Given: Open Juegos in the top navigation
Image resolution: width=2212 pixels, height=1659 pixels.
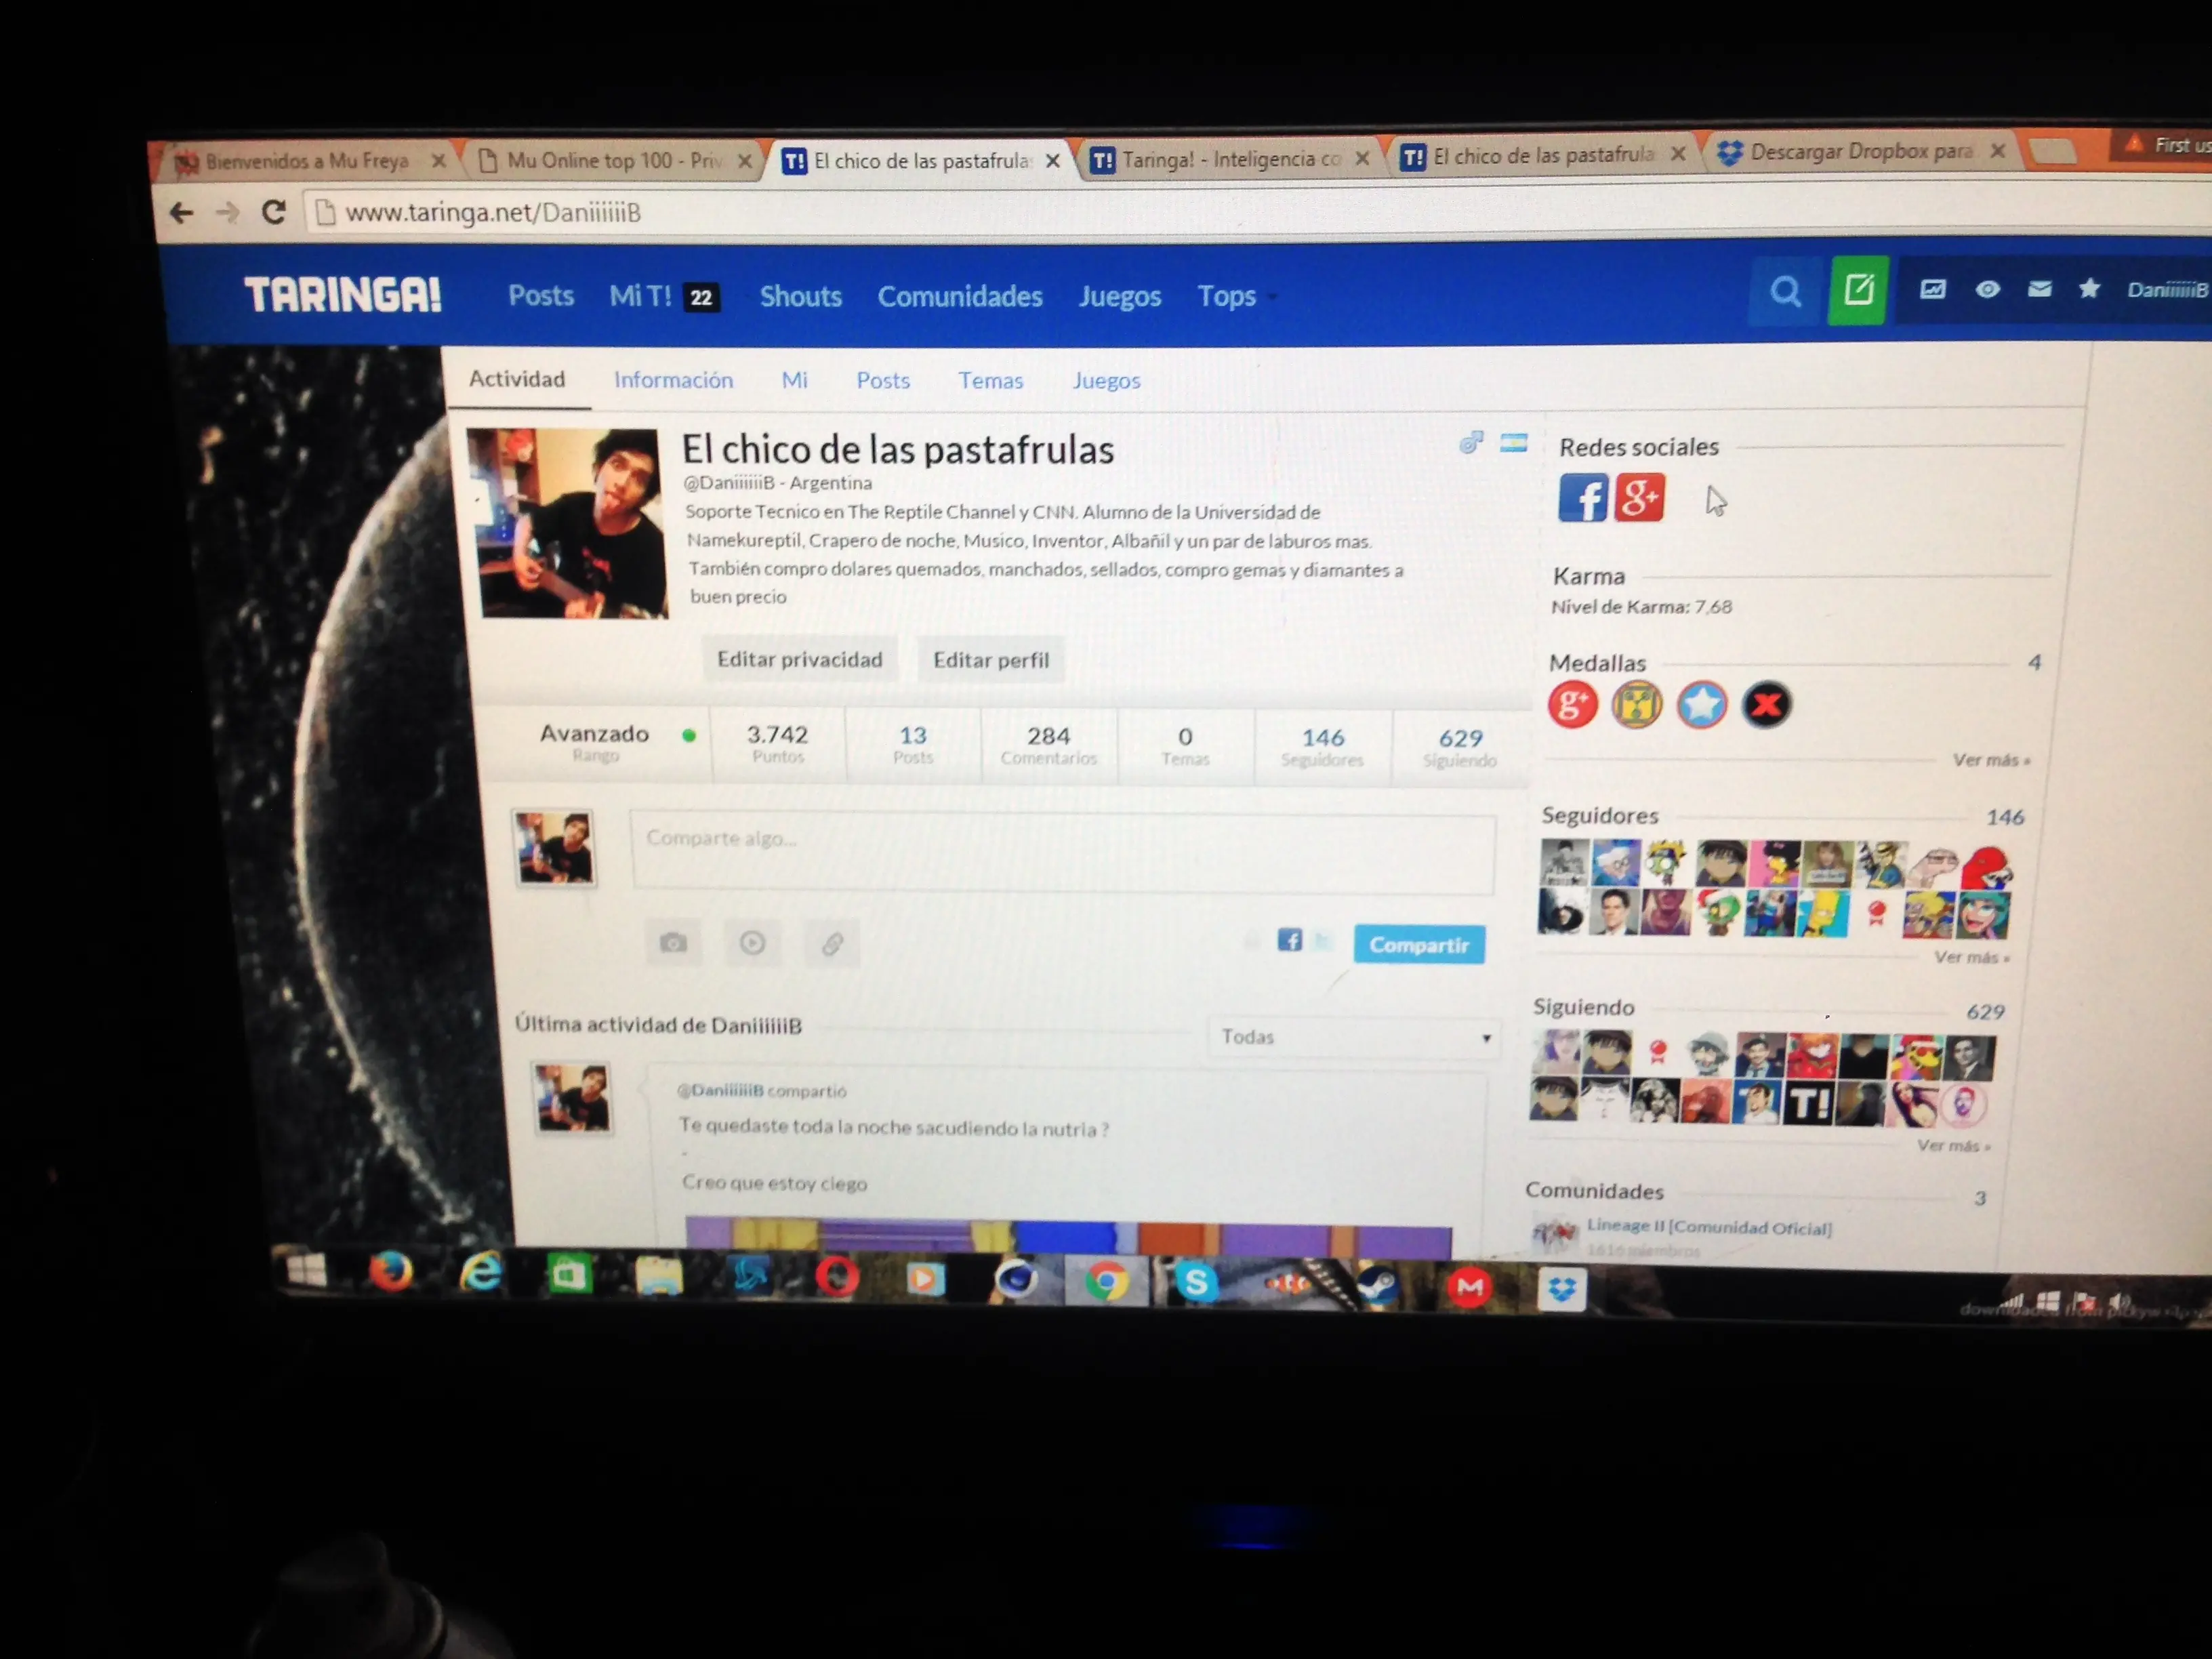Looking at the screenshot, I should [x=1120, y=297].
